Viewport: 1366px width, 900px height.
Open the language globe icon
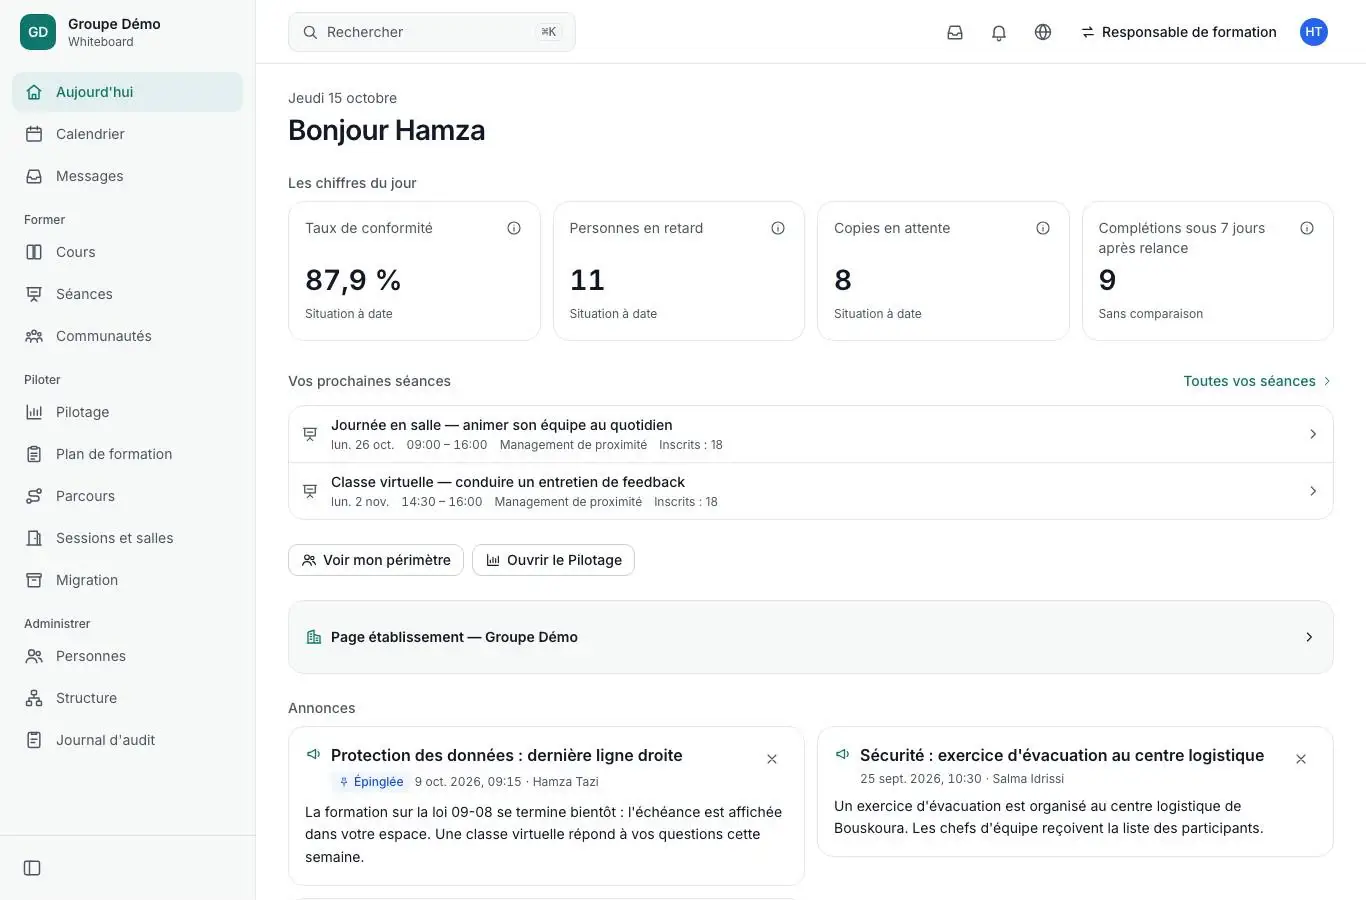pos(1043,32)
